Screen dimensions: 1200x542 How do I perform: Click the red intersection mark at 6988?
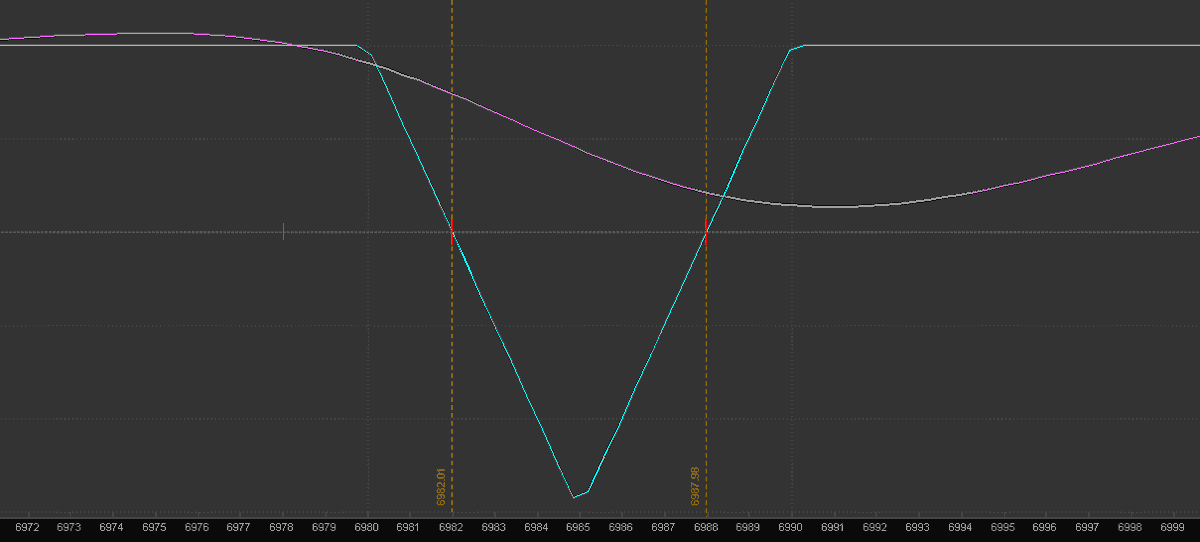[706, 231]
